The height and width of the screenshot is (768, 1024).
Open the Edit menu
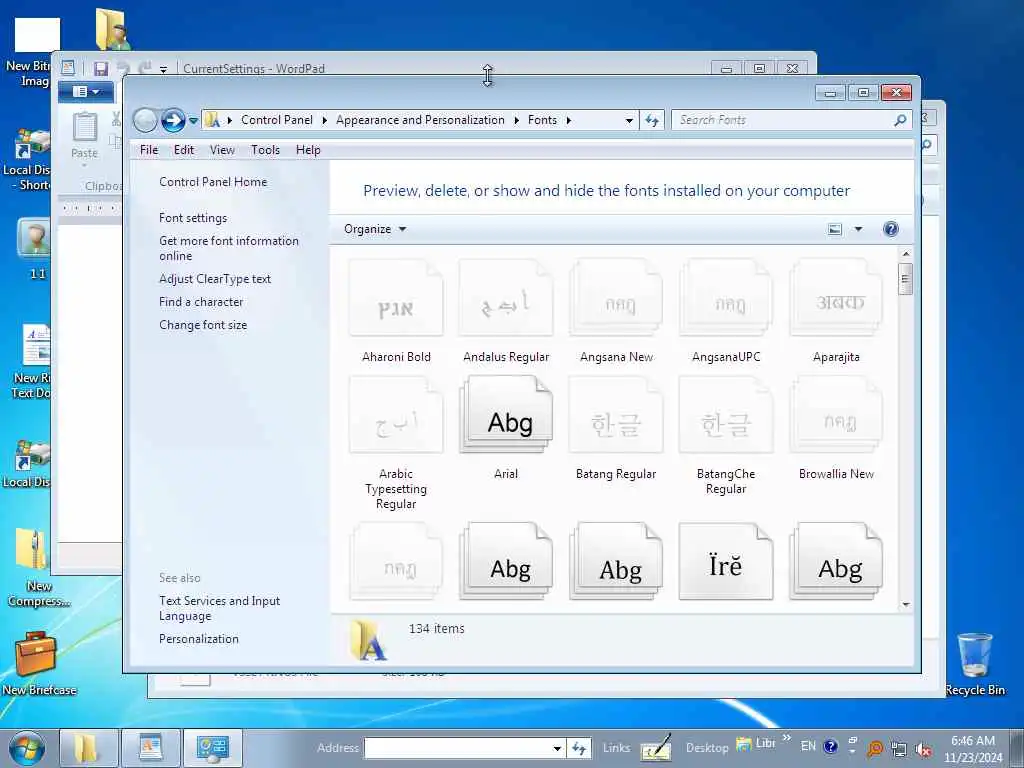click(184, 150)
